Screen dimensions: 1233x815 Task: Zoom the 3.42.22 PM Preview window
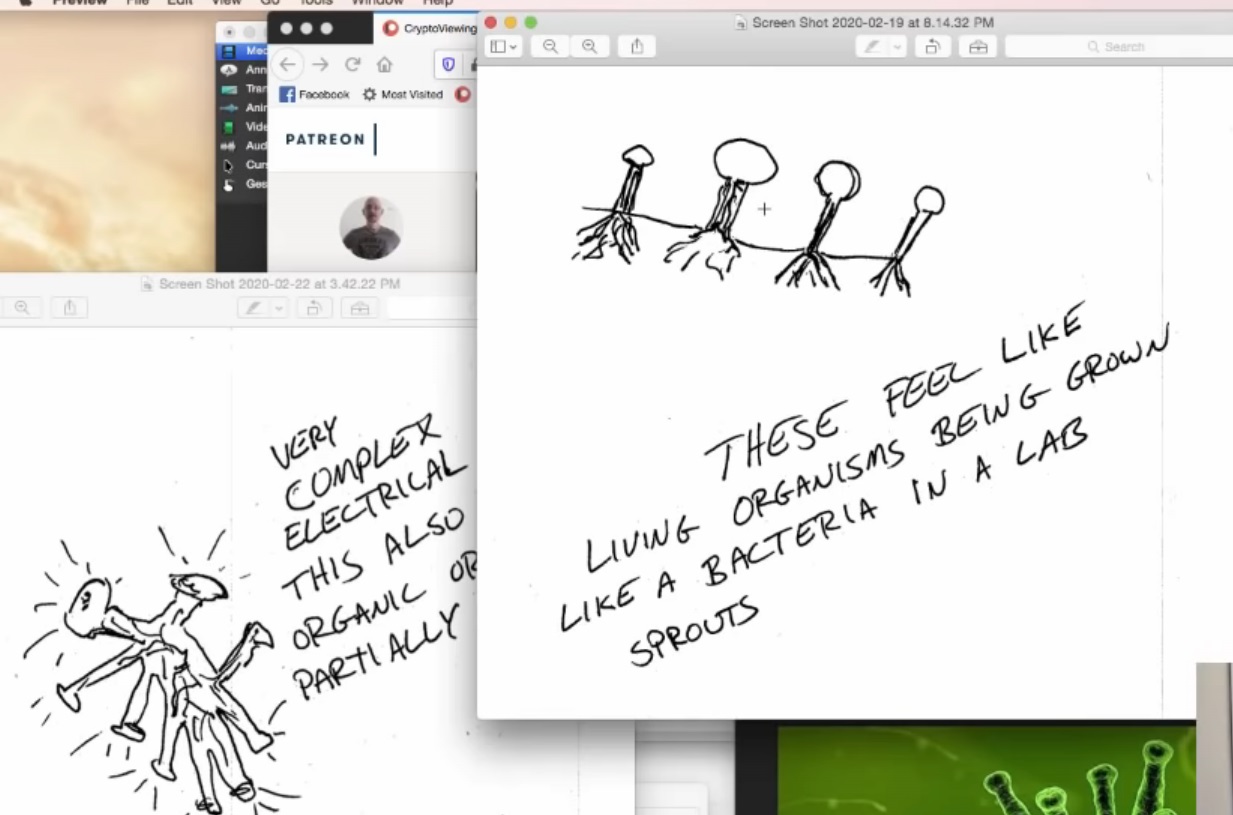[x=21, y=309]
